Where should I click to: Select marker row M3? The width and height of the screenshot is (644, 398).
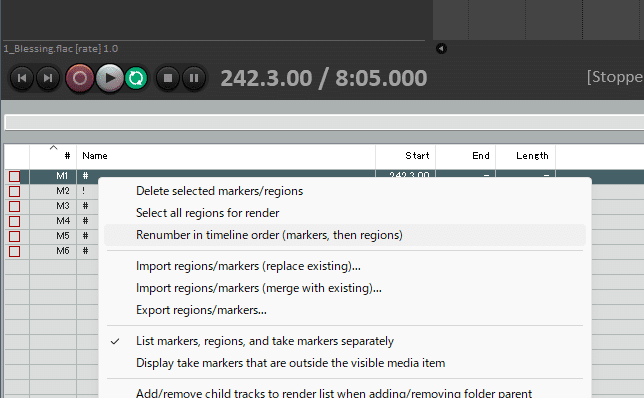click(x=51, y=206)
